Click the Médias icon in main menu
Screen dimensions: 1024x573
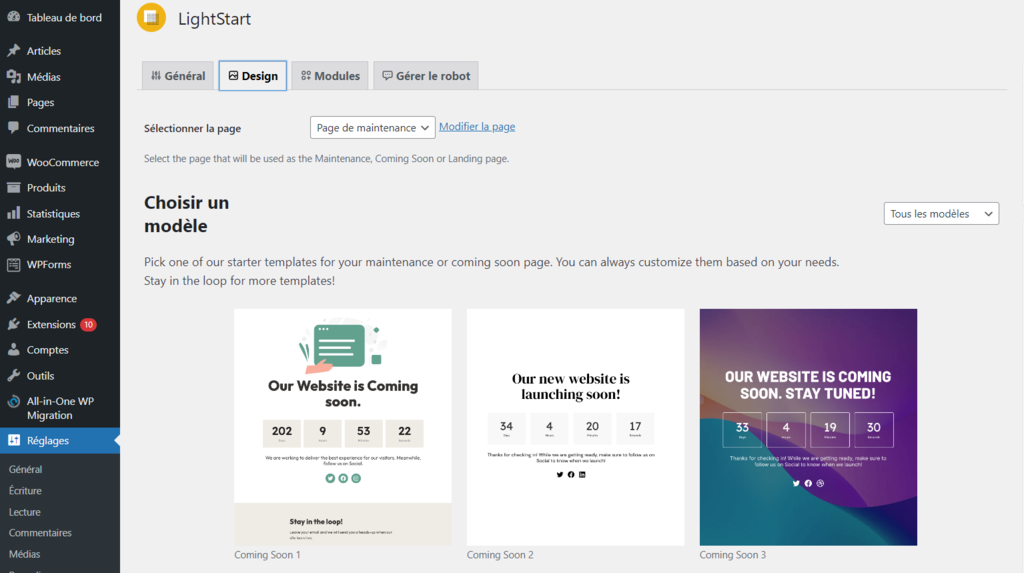coord(14,76)
